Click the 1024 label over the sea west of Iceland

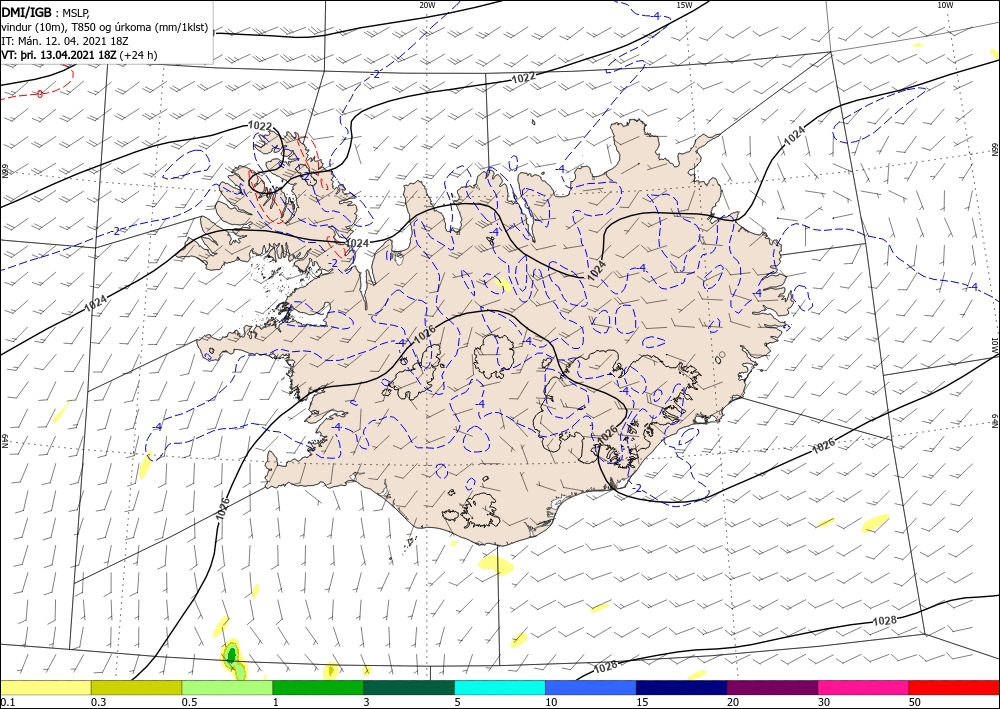pyautogui.click(x=96, y=303)
